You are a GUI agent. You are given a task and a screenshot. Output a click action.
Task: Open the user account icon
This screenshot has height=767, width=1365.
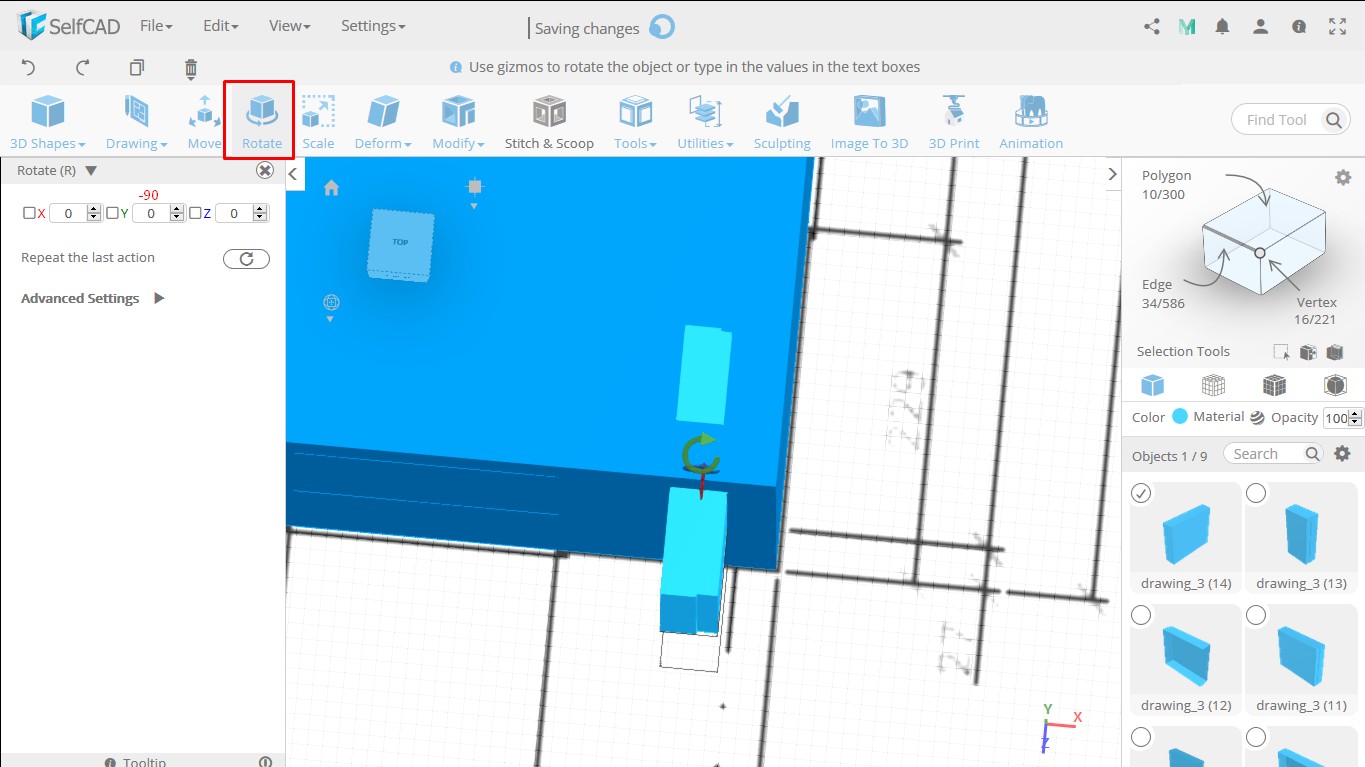click(x=1261, y=27)
